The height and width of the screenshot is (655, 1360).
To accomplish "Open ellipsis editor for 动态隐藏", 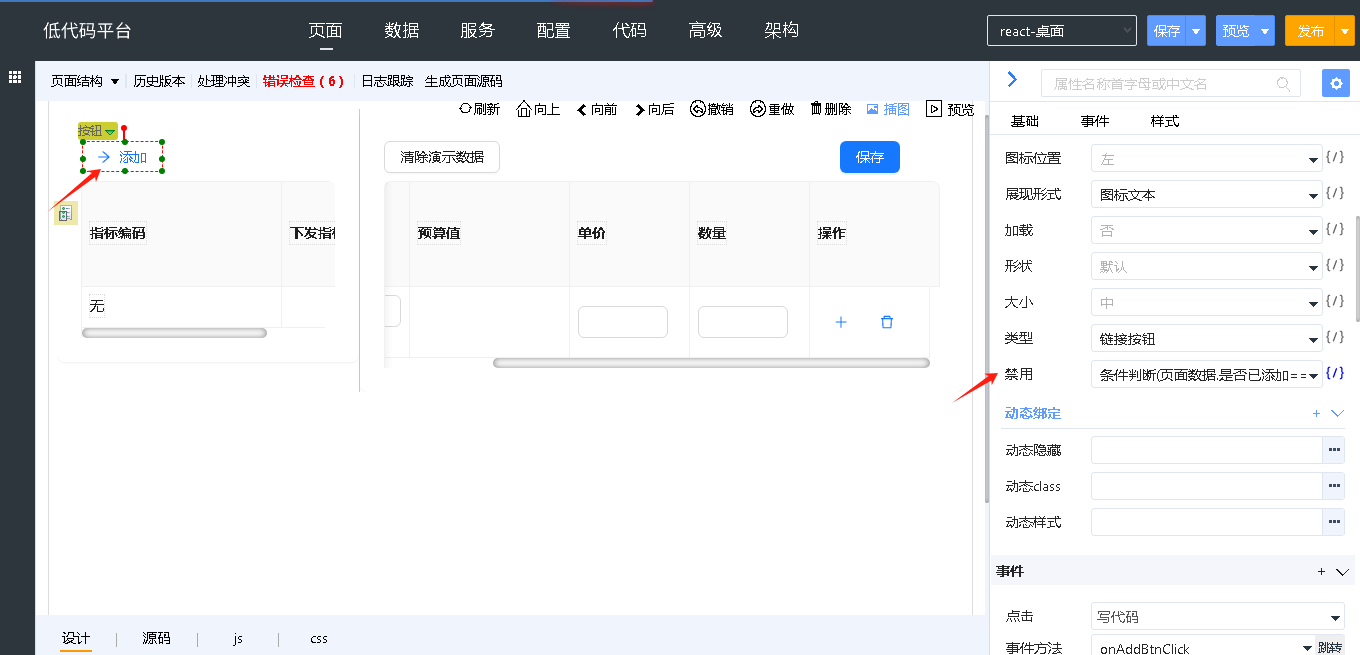I will (x=1334, y=450).
